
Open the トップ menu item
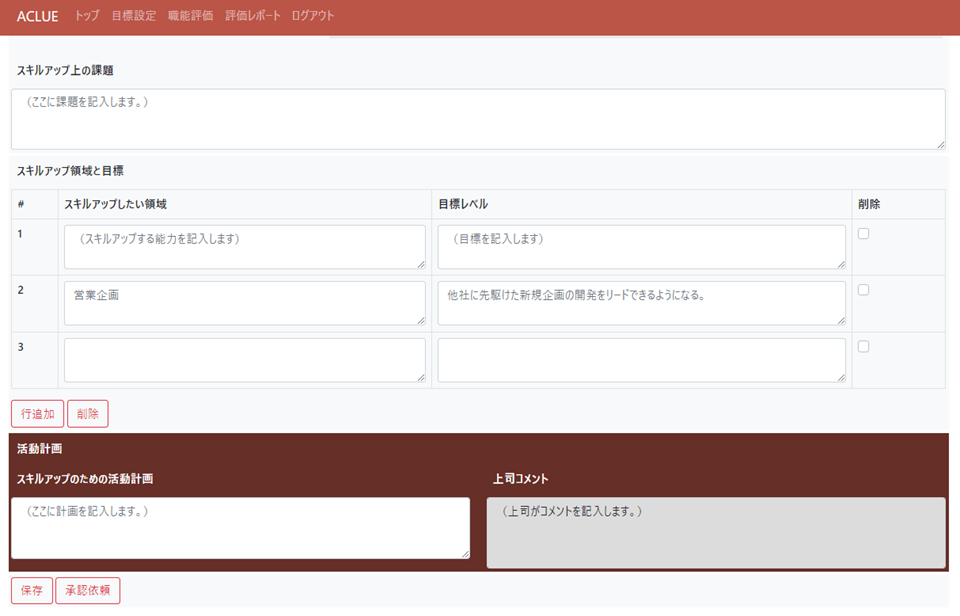coord(84,16)
